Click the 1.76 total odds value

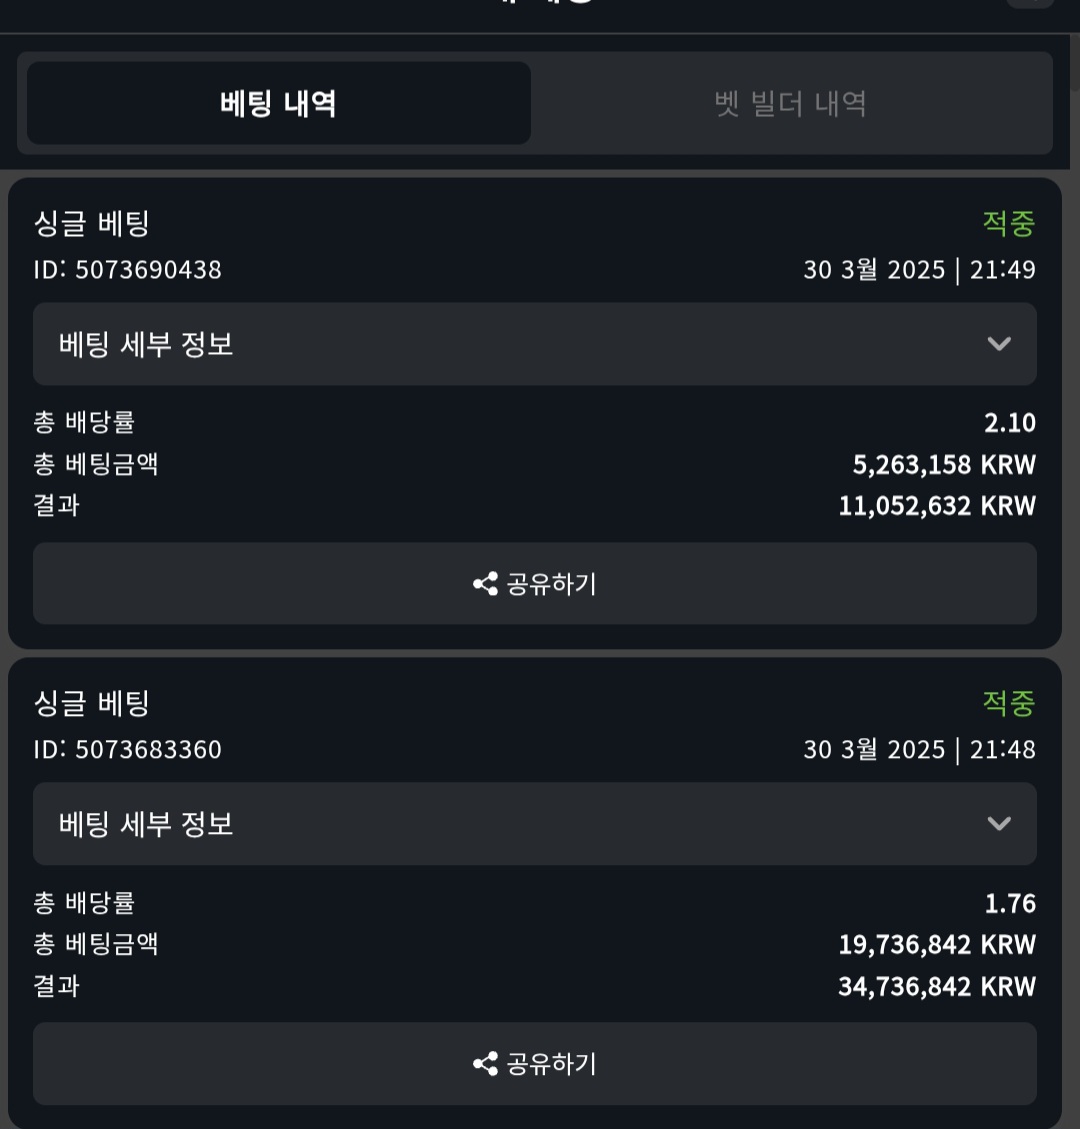(x=1009, y=904)
